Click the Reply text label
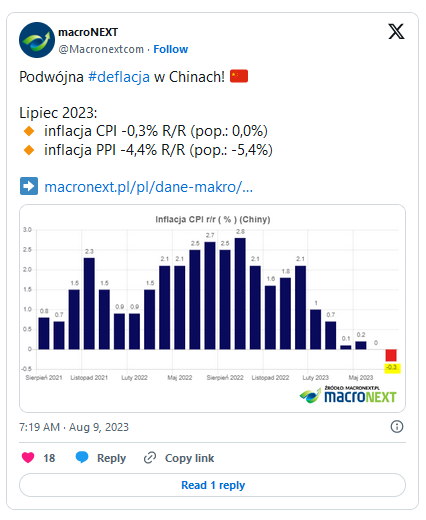 click(x=111, y=458)
